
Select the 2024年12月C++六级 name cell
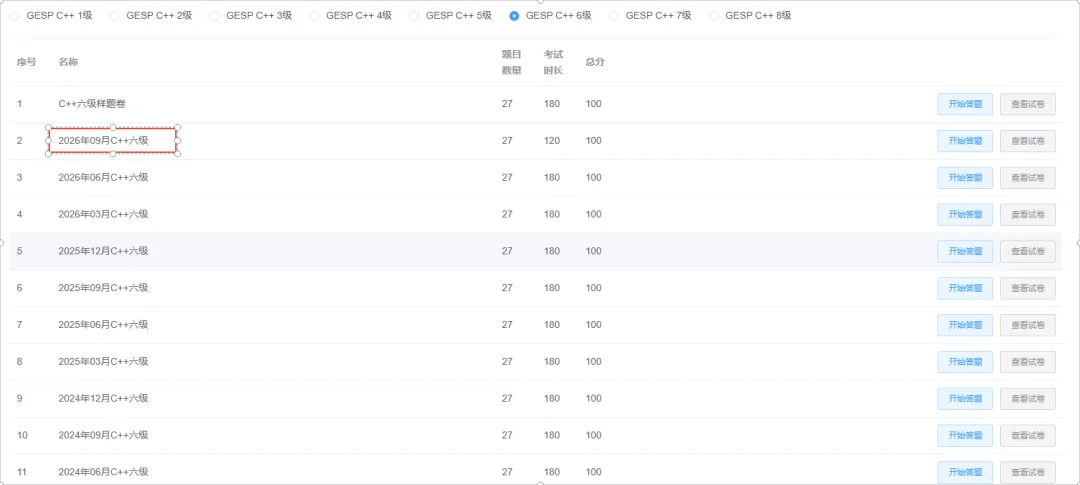[x=103, y=399]
